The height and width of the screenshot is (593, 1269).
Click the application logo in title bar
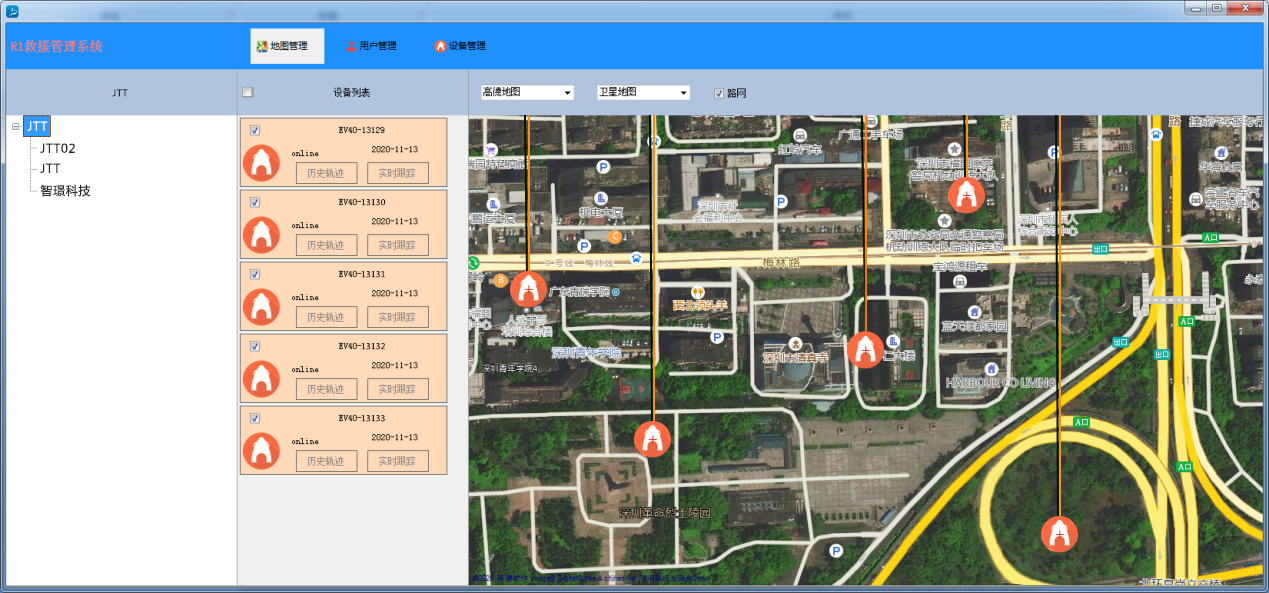[x=13, y=9]
